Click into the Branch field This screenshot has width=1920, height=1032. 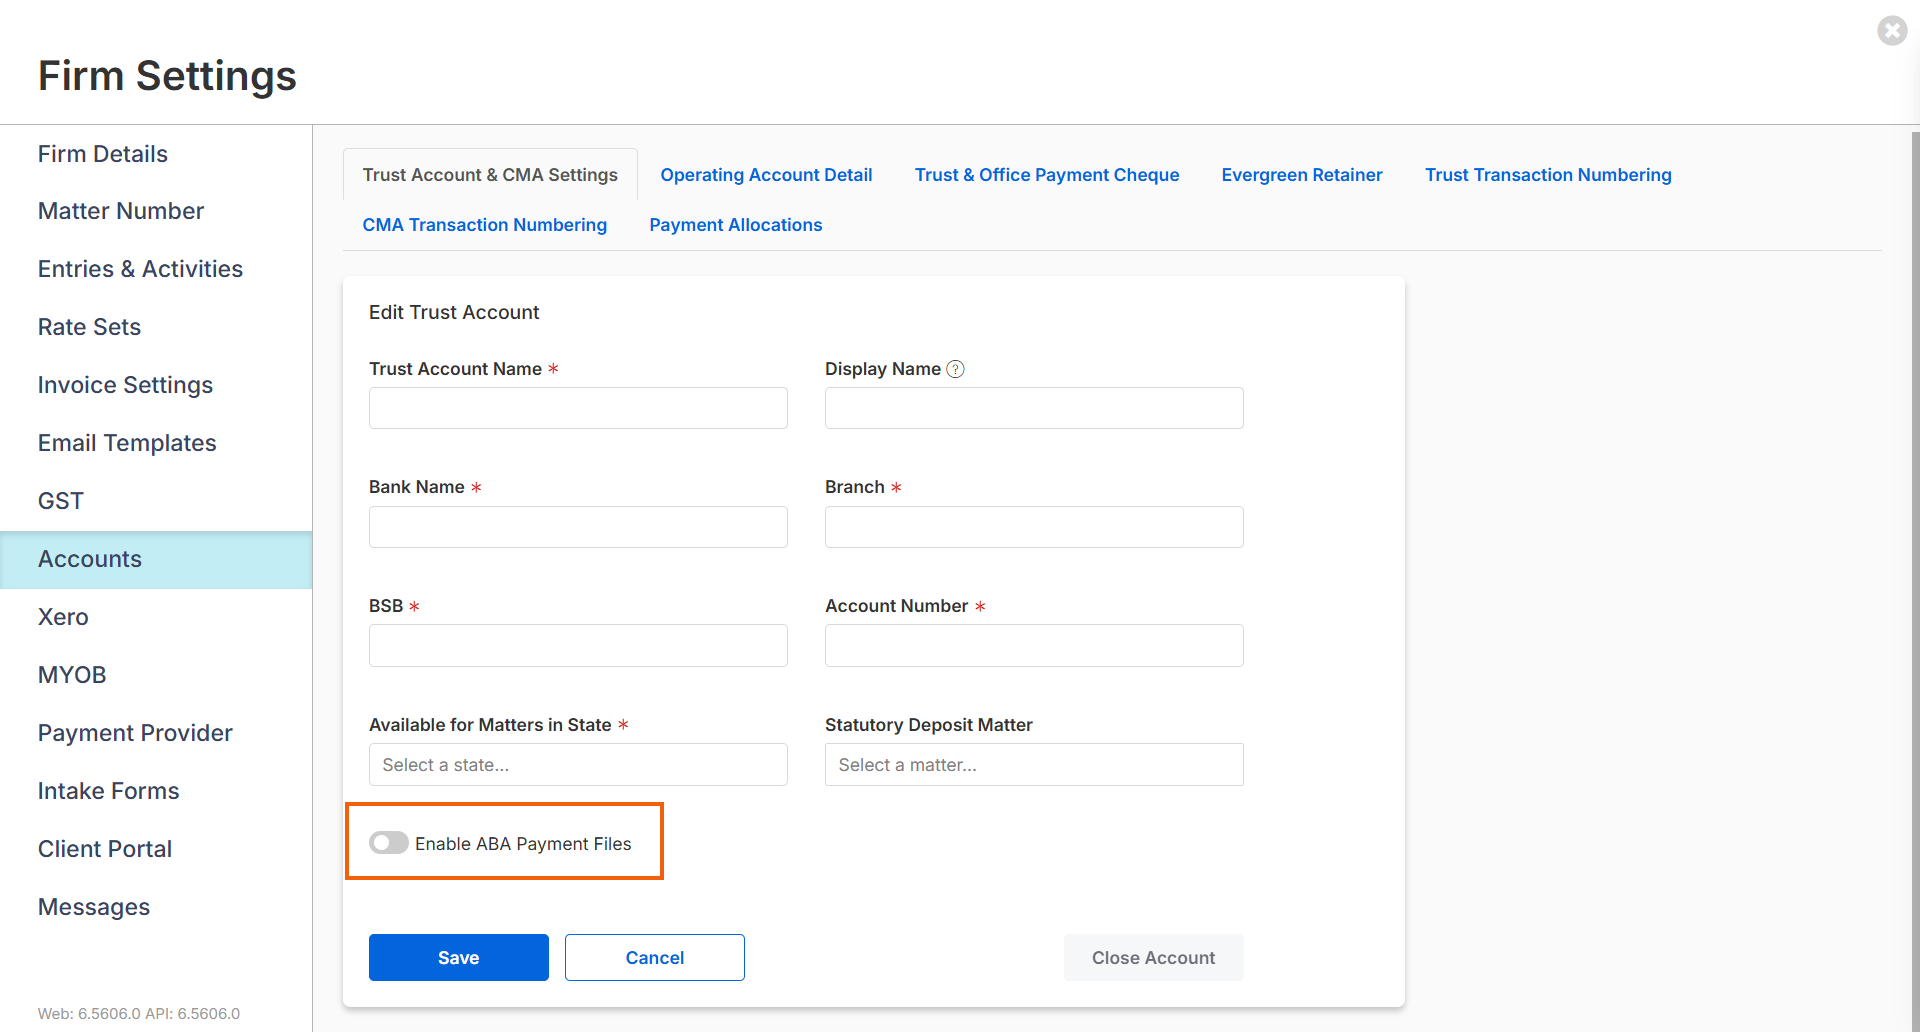point(1034,527)
